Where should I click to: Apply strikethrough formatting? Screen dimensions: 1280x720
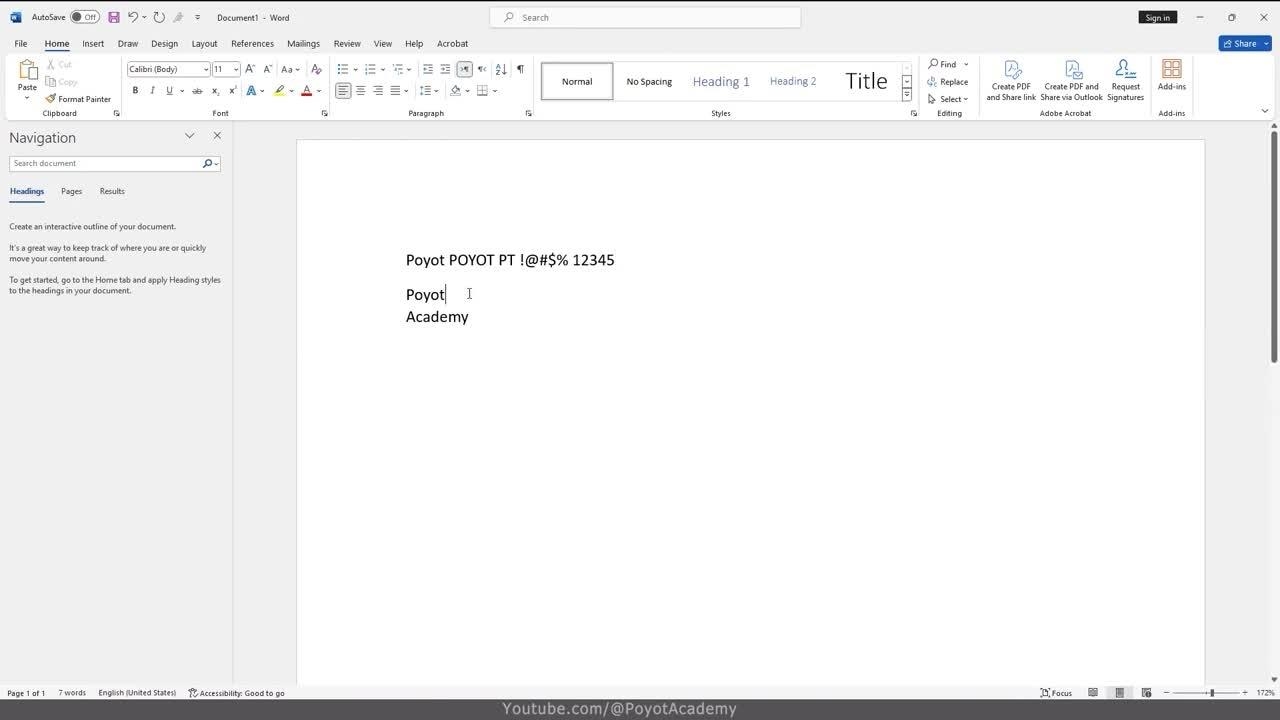pos(197,91)
